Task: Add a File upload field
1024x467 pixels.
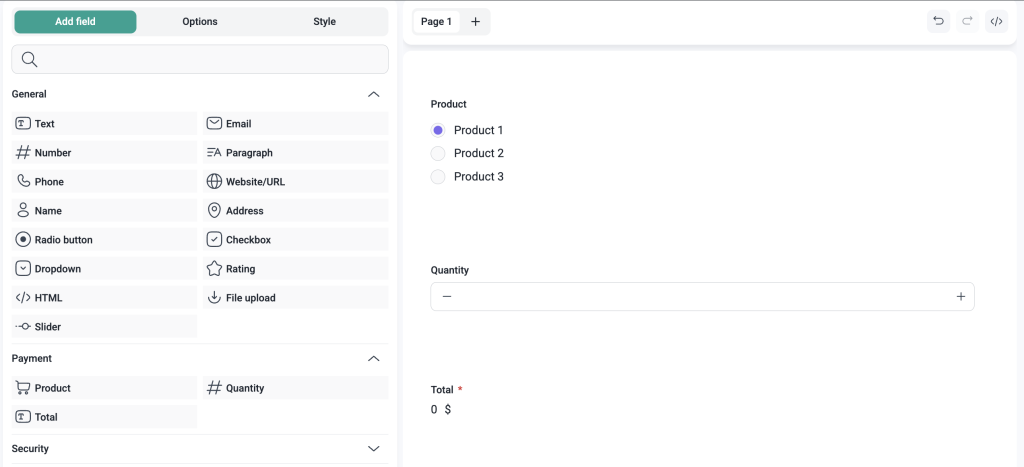Action: coord(295,298)
